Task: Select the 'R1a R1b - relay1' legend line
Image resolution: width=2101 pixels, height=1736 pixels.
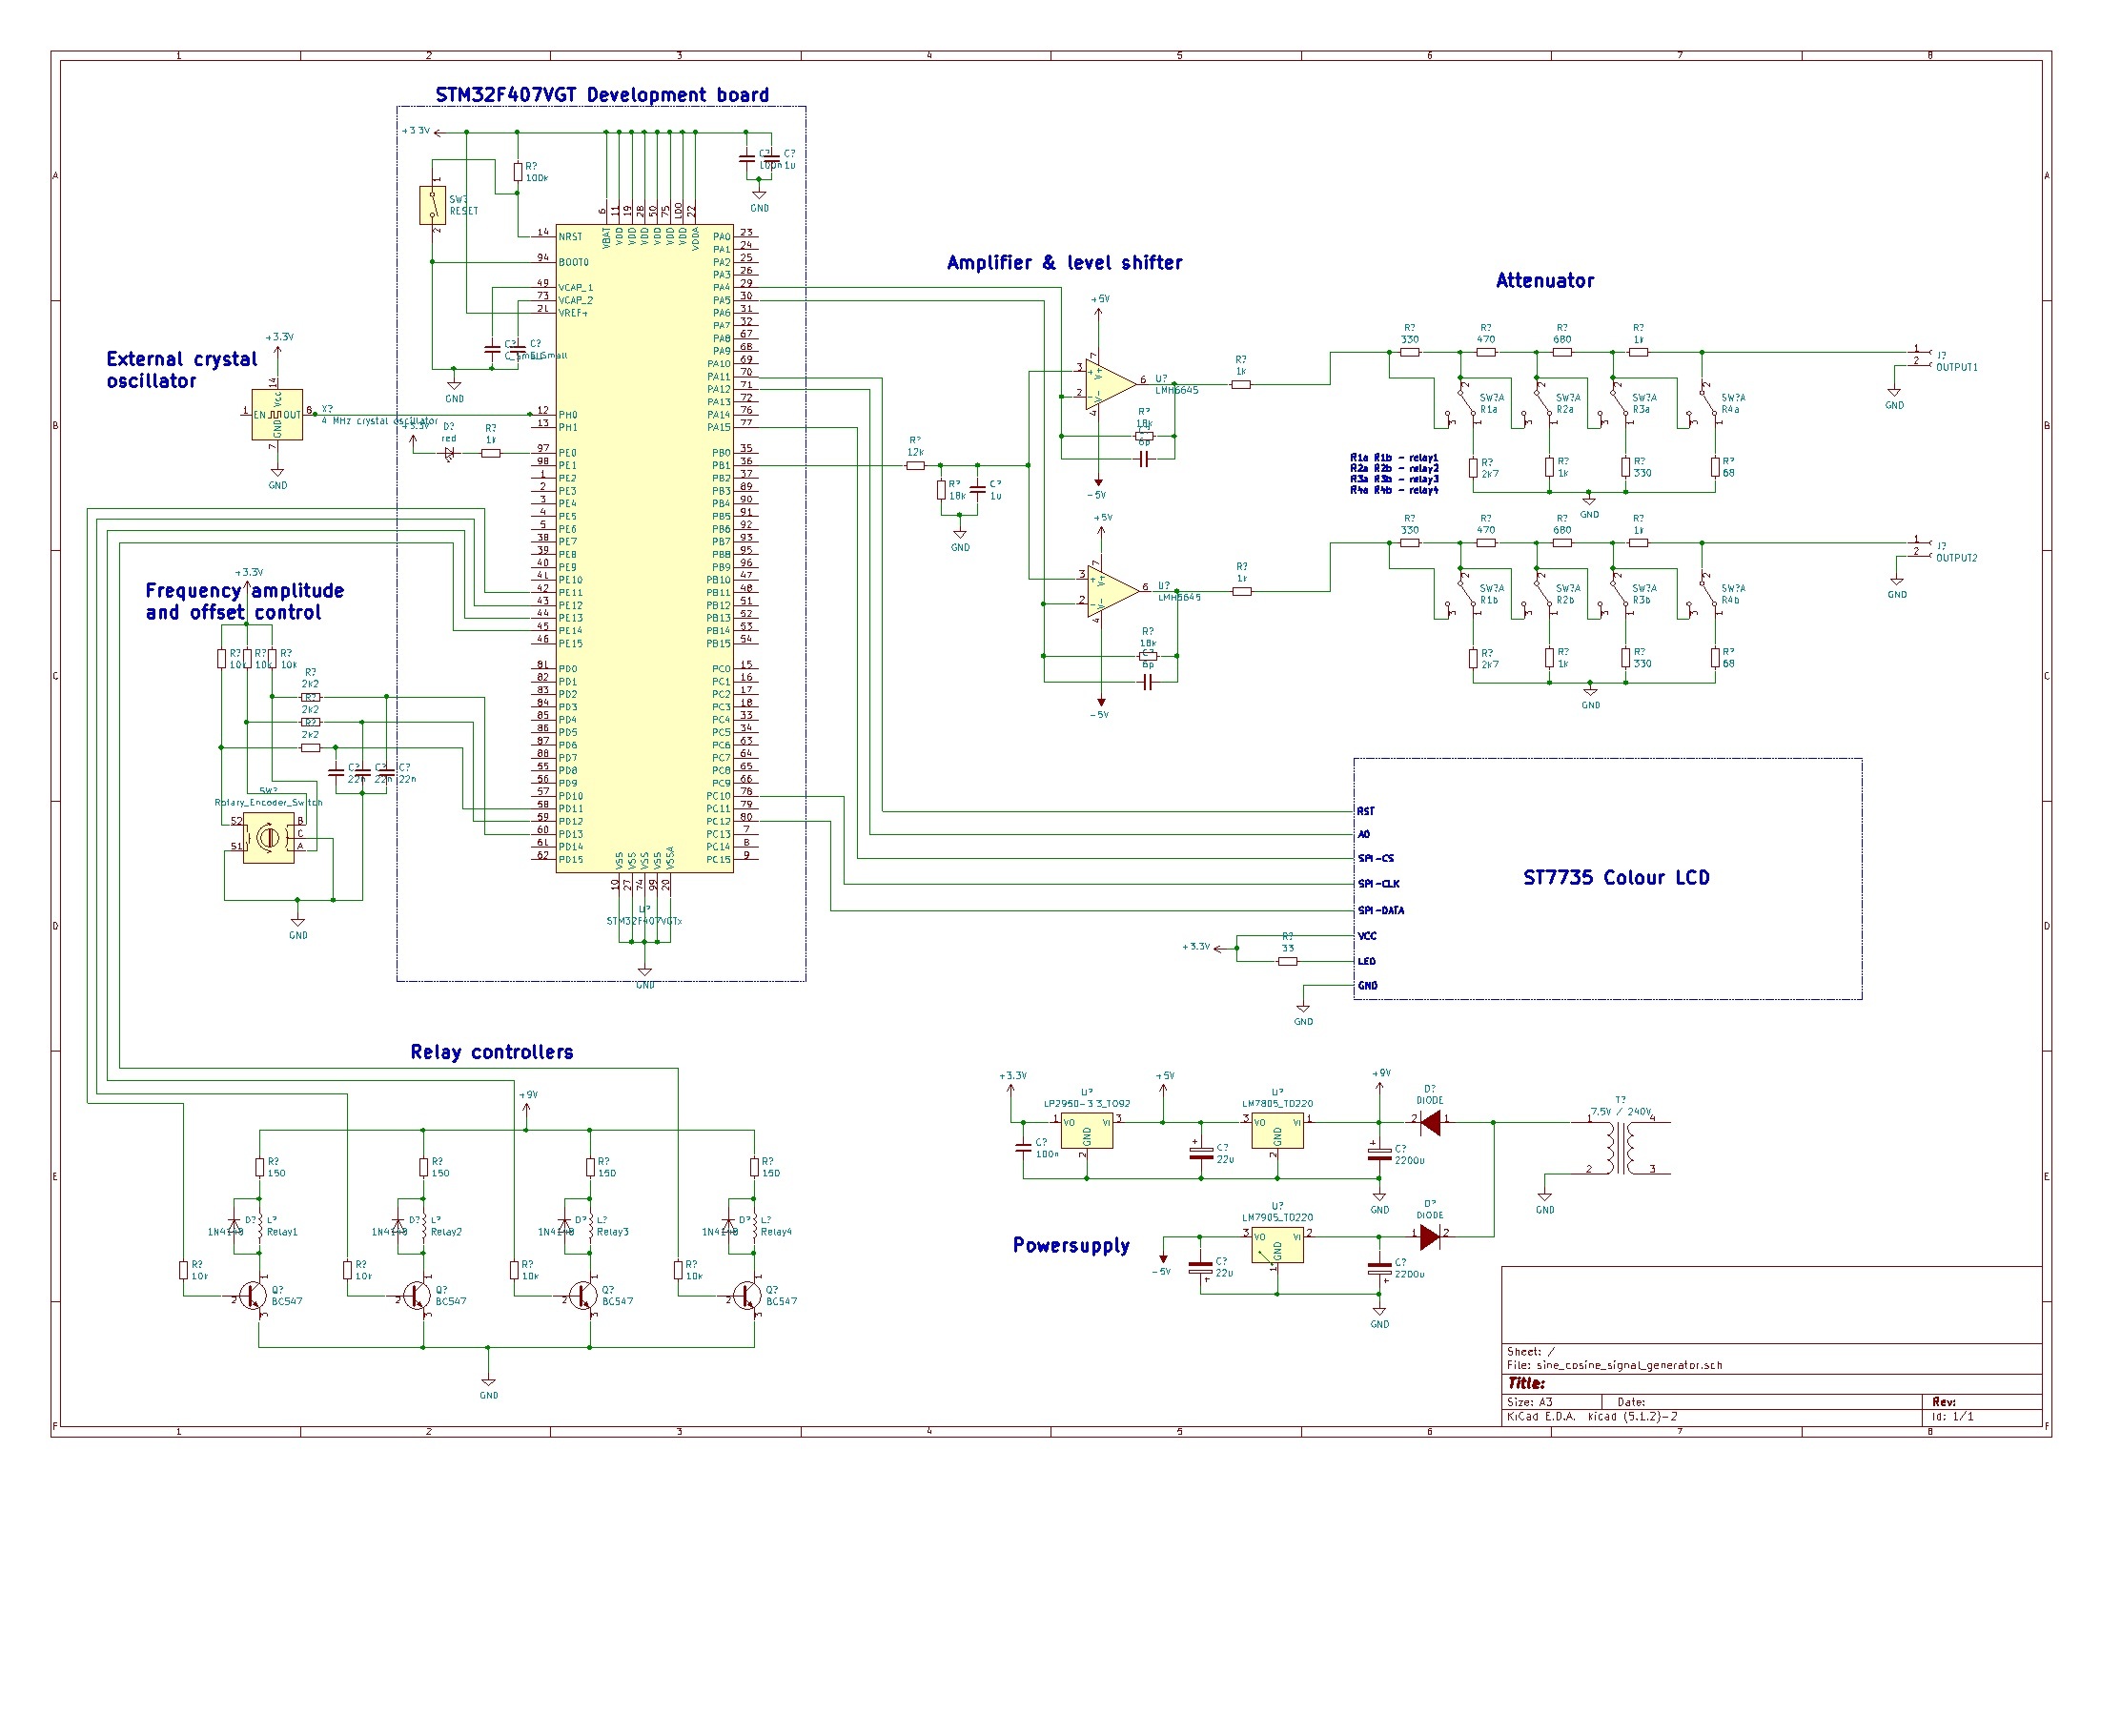Action: pos(1393,458)
